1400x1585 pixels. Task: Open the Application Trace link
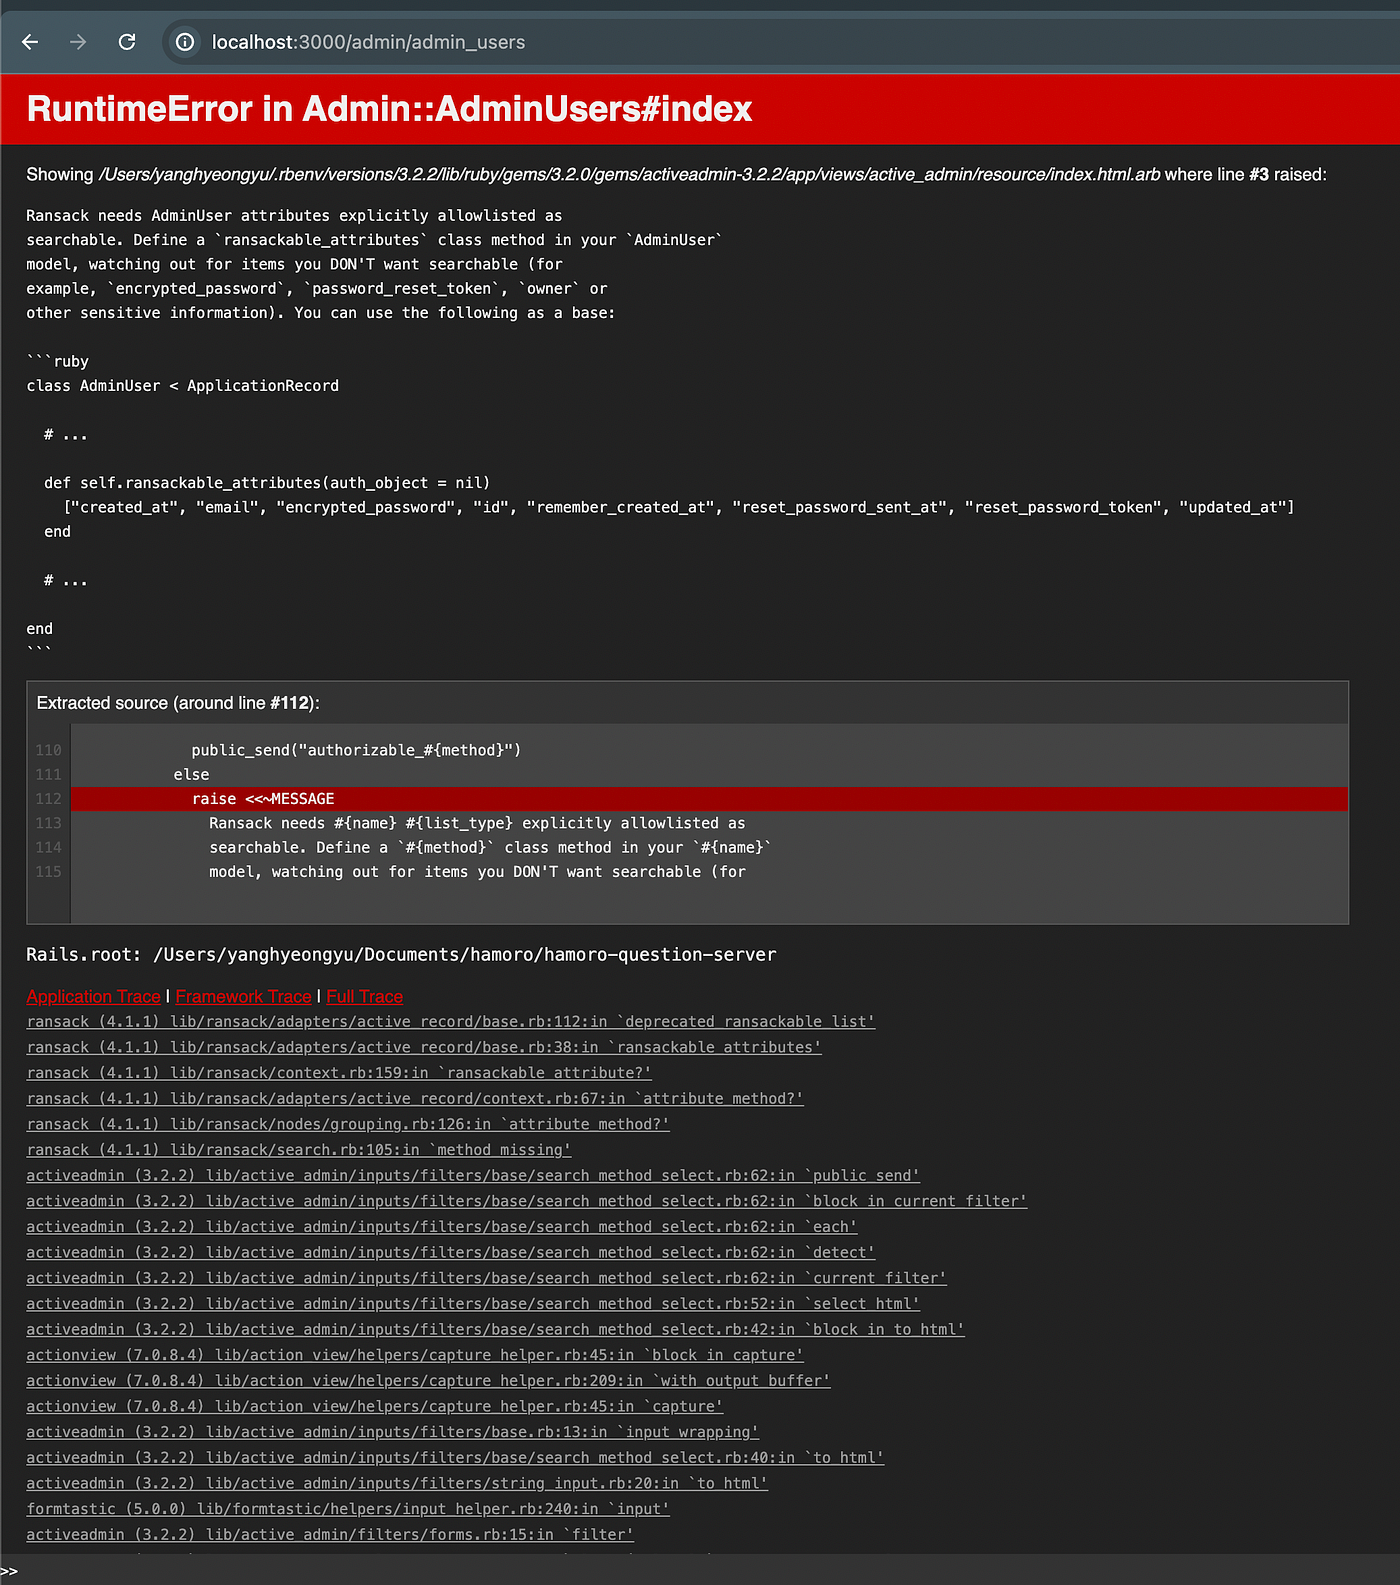93,996
